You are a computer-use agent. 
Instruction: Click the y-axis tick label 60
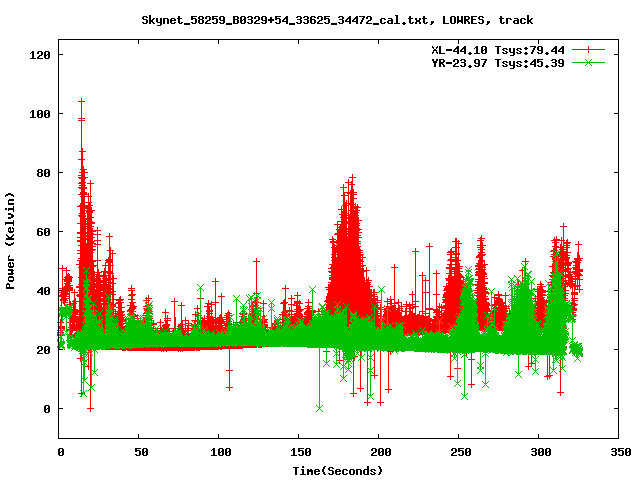point(43,232)
